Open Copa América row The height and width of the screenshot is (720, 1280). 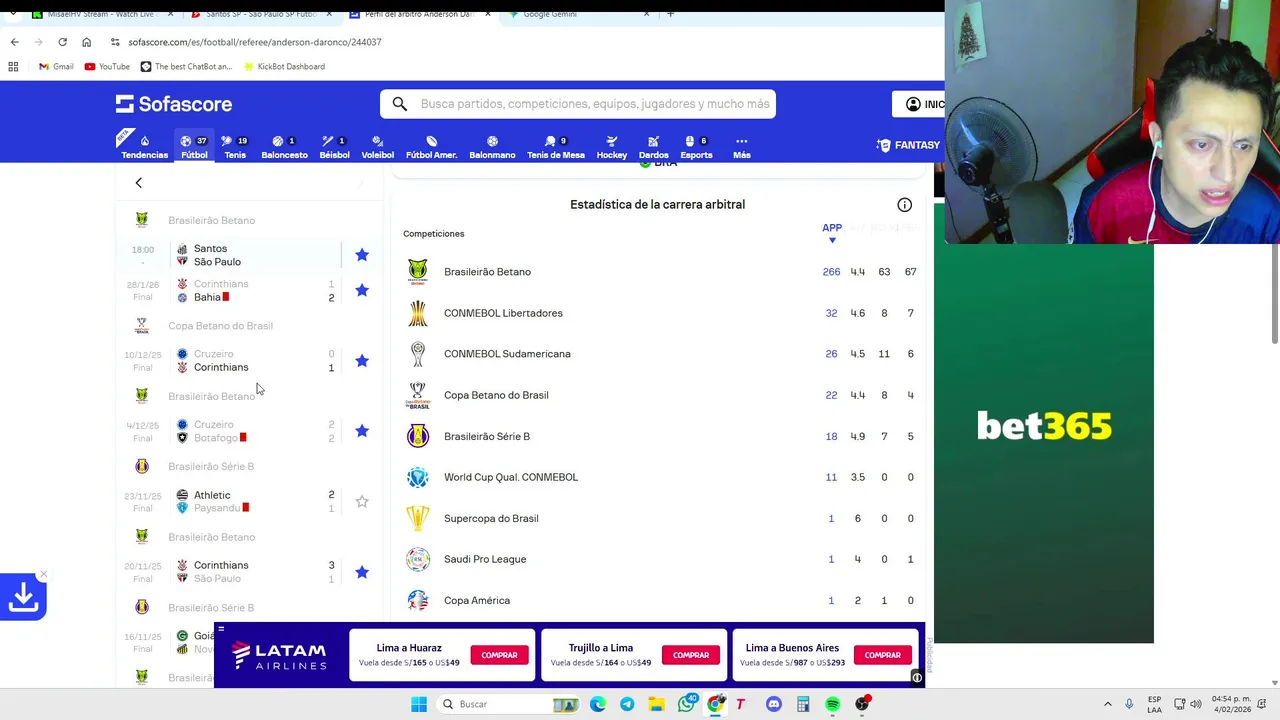(x=660, y=600)
